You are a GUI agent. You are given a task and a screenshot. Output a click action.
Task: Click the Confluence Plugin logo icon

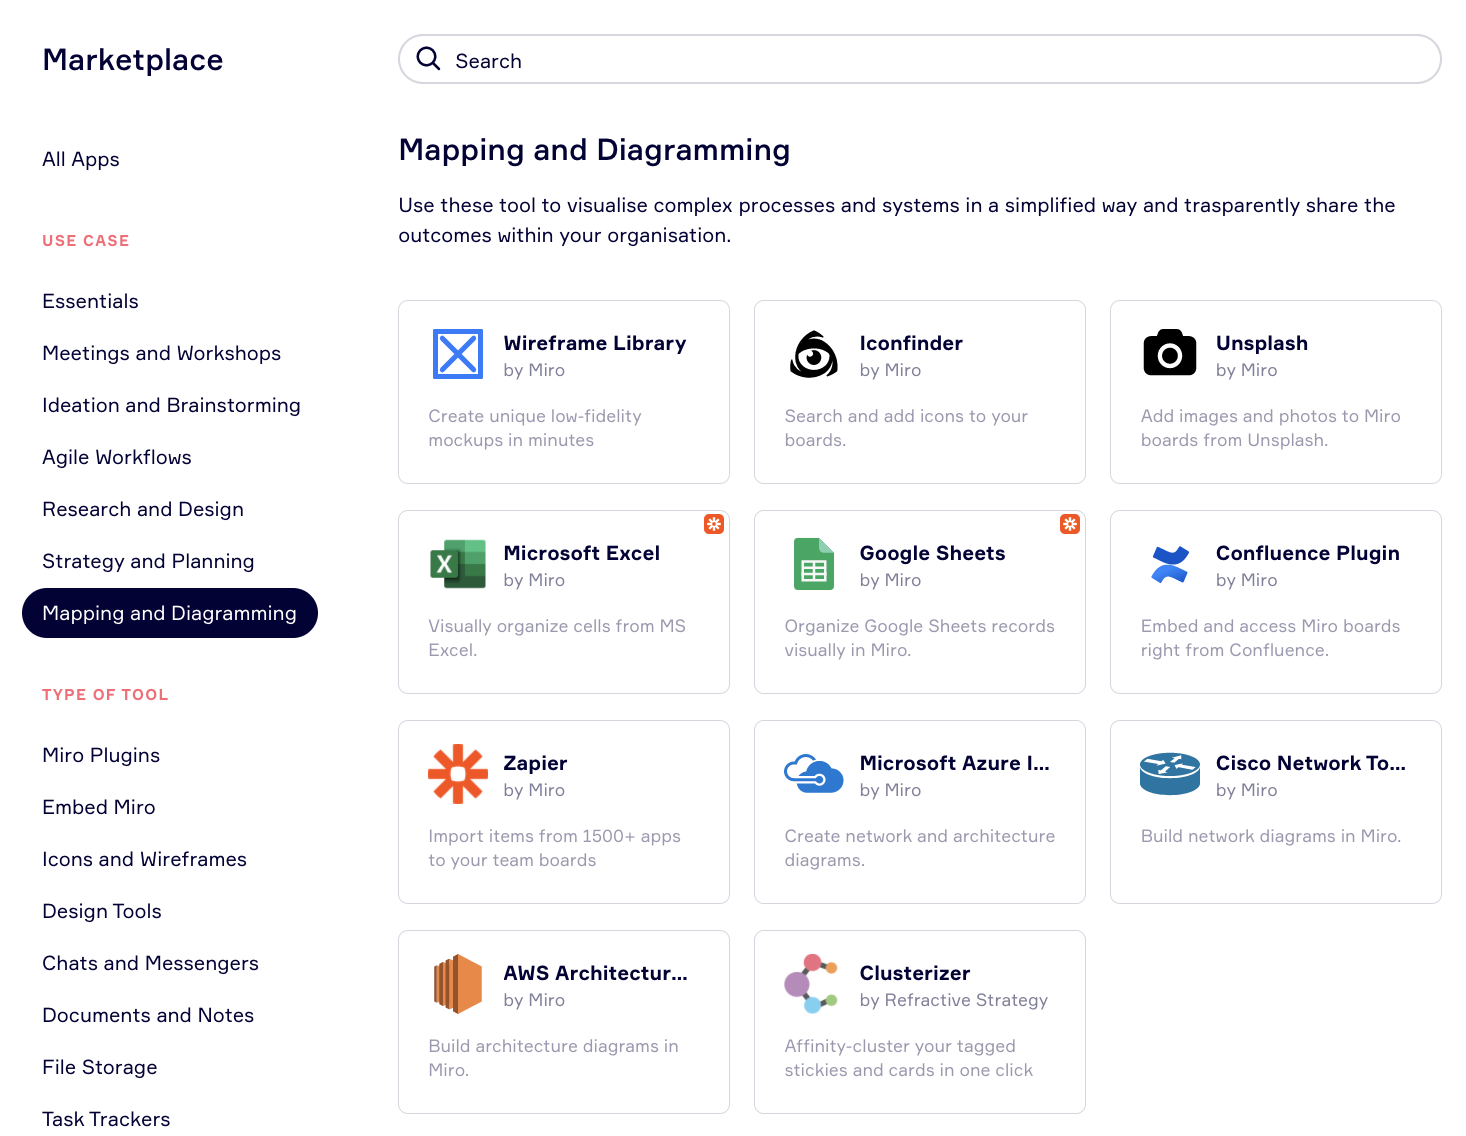1169,564
